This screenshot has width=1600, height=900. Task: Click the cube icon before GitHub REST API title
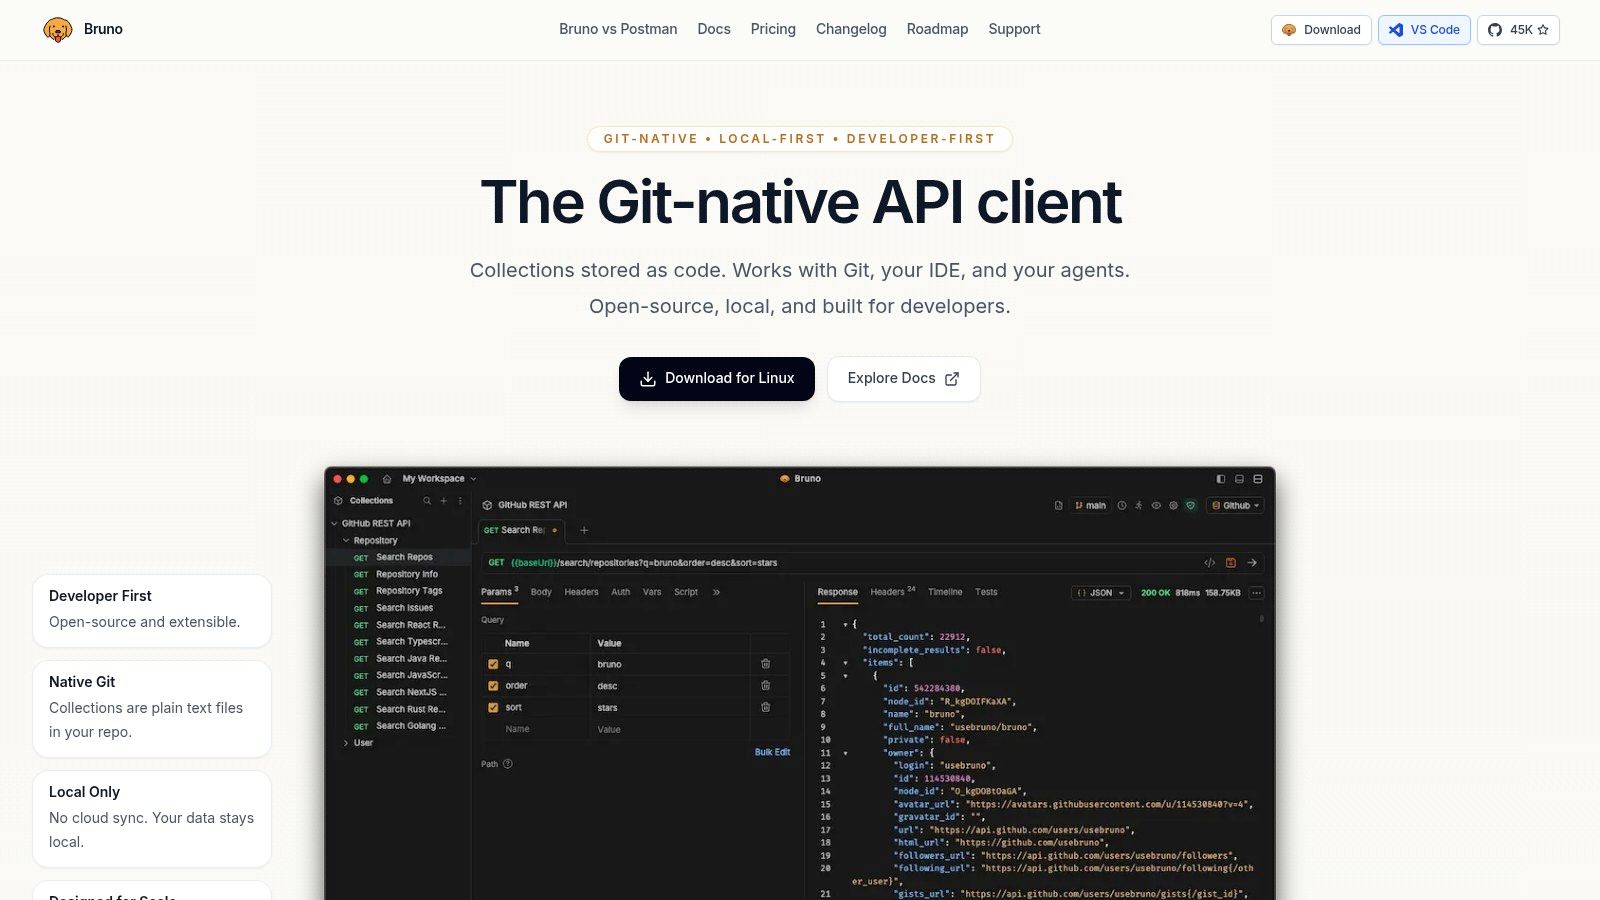pos(487,505)
